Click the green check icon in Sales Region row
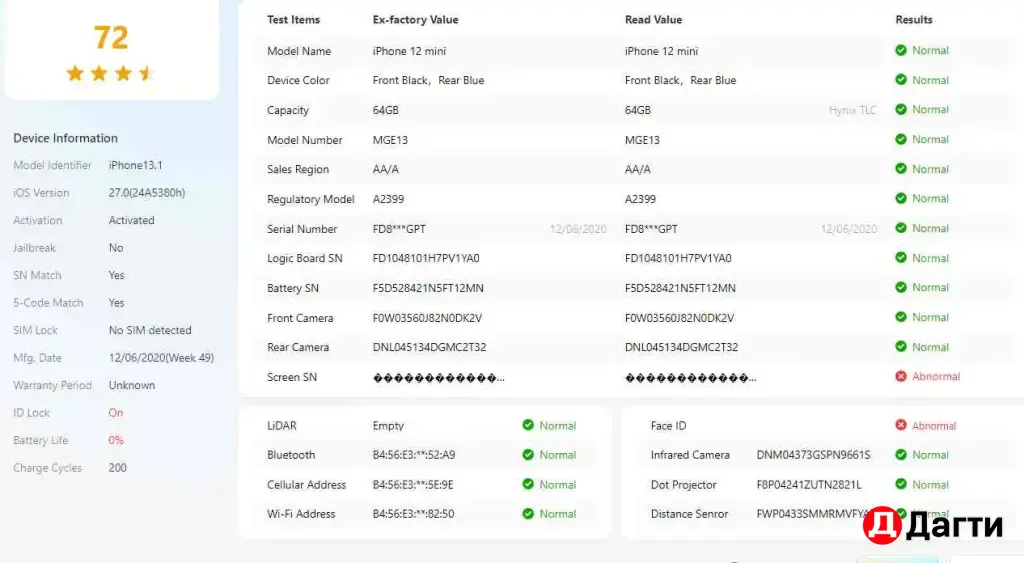This screenshot has height=563, width=1024. pos(901,169)
